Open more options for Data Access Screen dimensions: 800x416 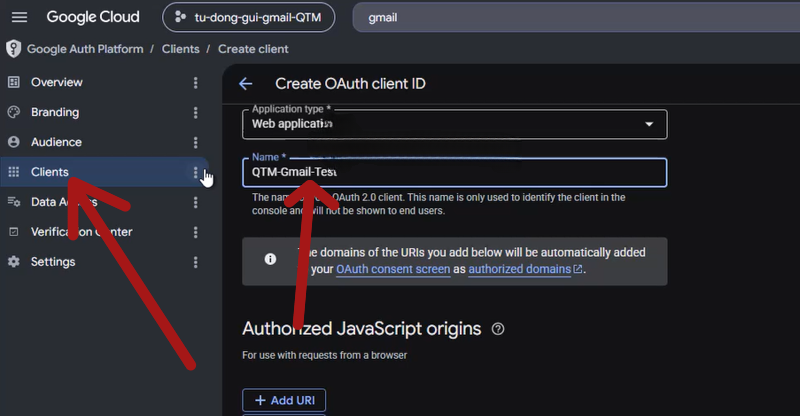click(x=195, y=203)
